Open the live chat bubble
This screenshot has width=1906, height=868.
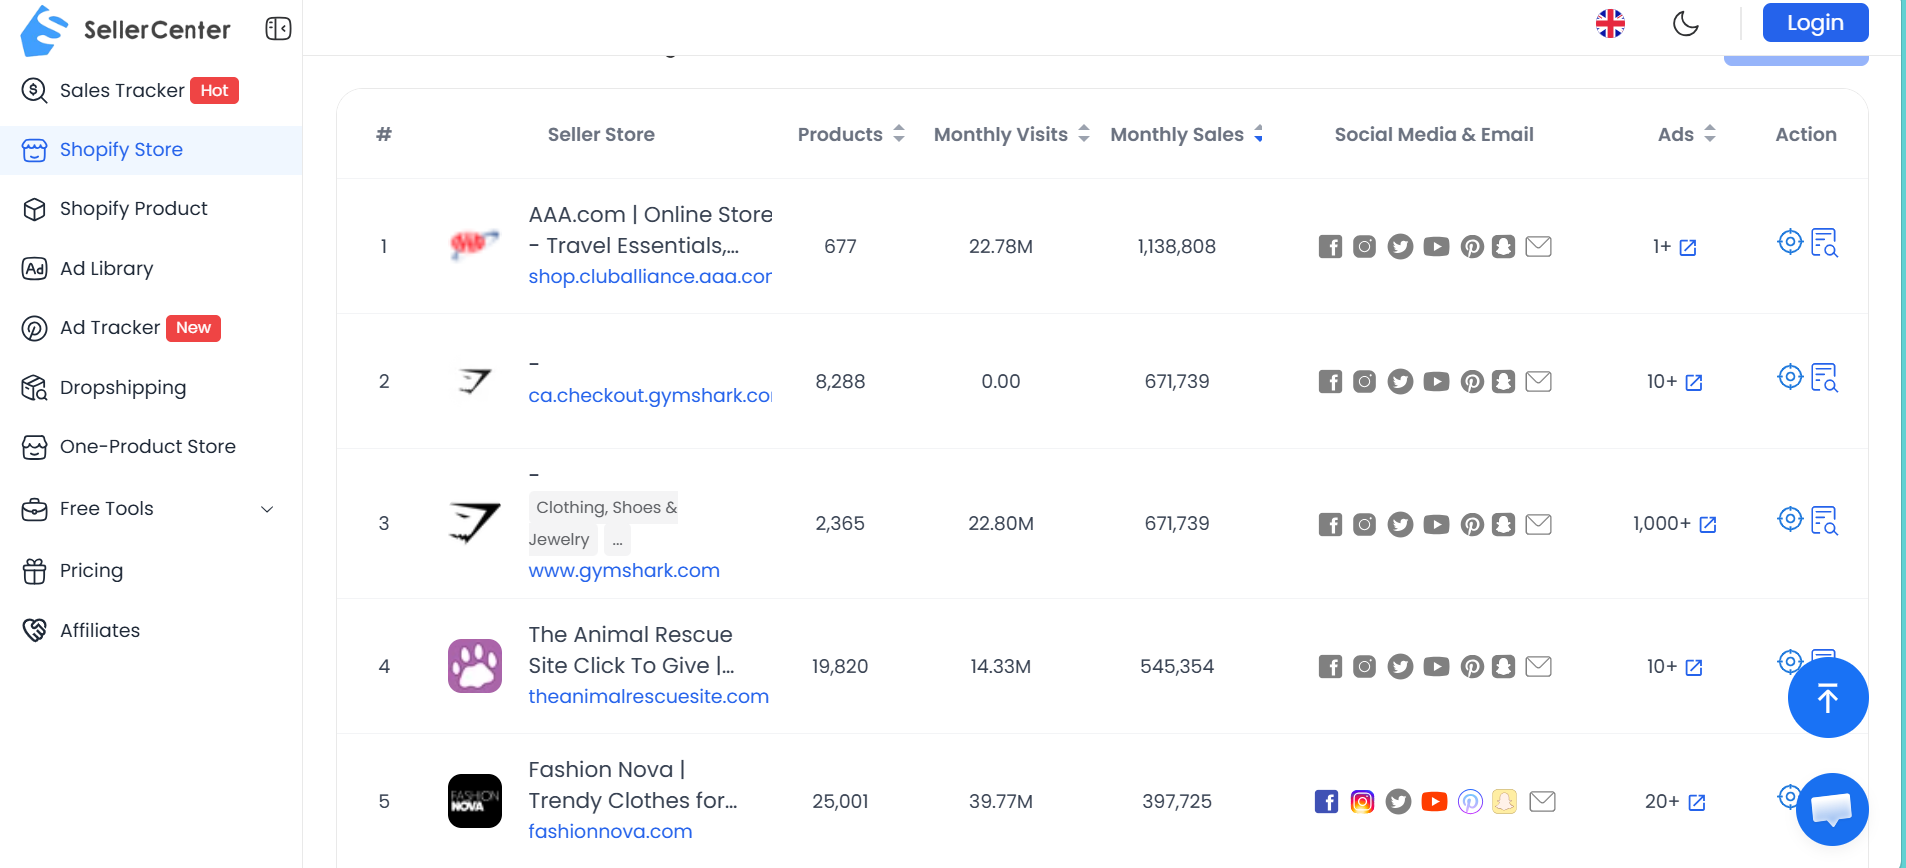pyautogui.click(x=1832, y=809)
